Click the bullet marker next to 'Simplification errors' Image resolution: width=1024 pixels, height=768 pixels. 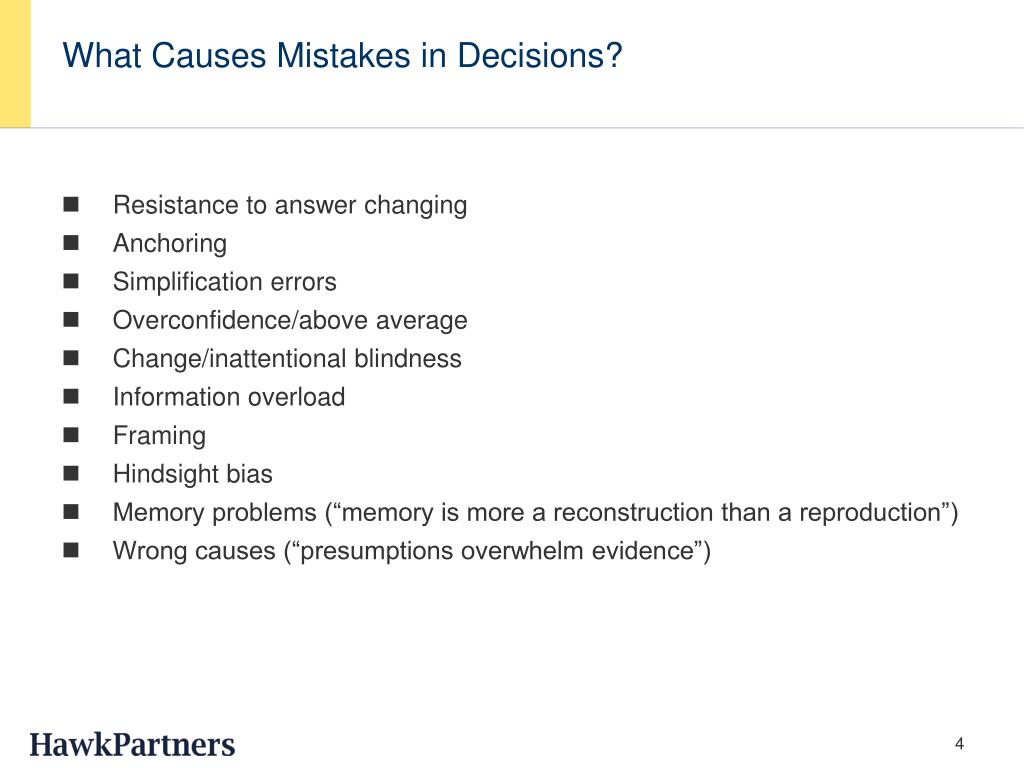[71, 281]
